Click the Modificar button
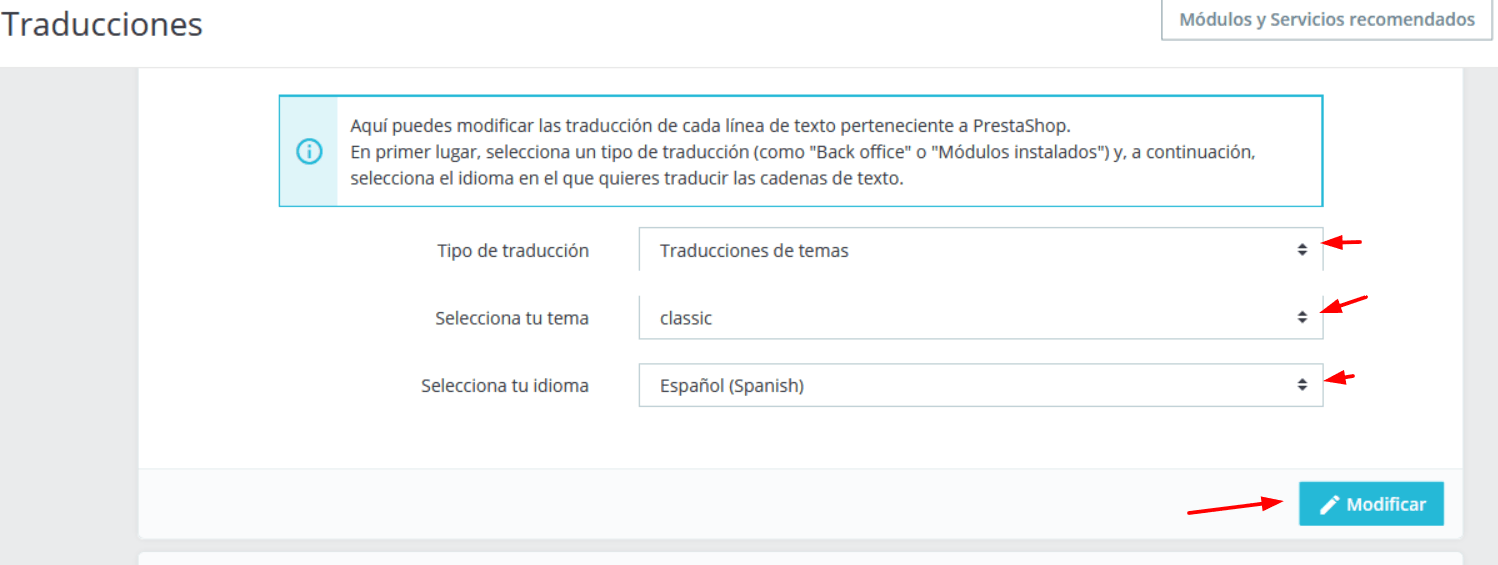Image resolution: width=1498 pixels, height=565 pixels. click(x=1371, y=504)
